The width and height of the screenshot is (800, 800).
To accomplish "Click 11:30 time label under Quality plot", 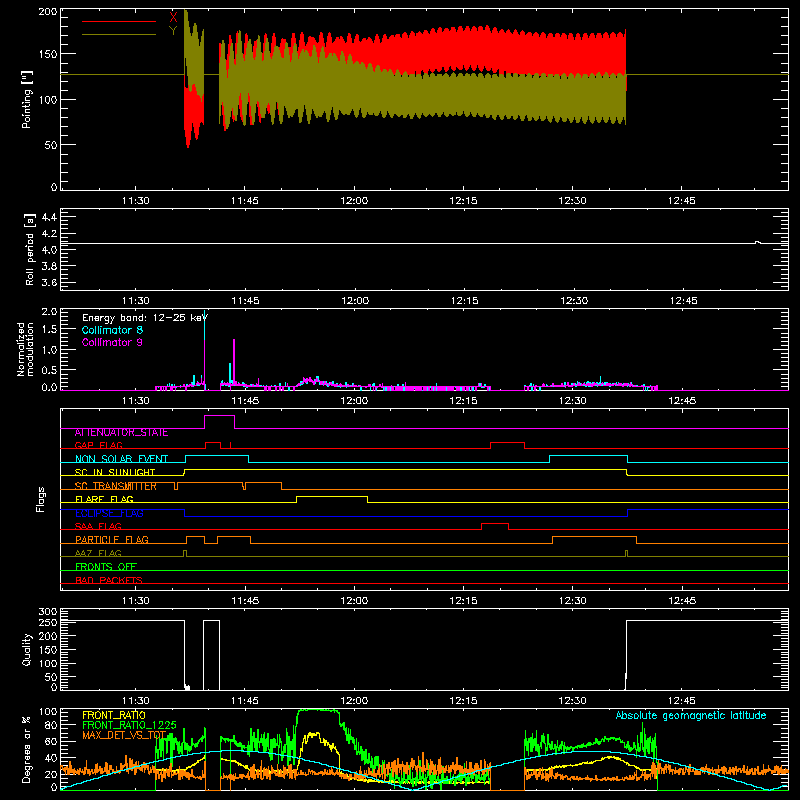I will coord(136,701).
